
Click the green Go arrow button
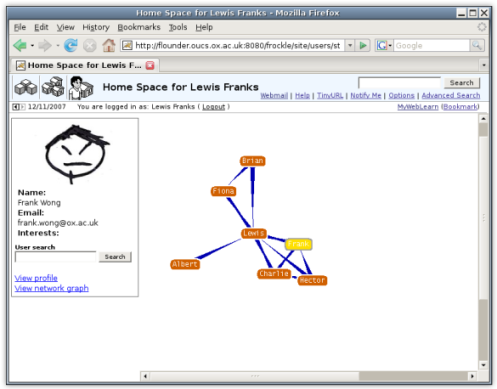click(x=363, y=45)
